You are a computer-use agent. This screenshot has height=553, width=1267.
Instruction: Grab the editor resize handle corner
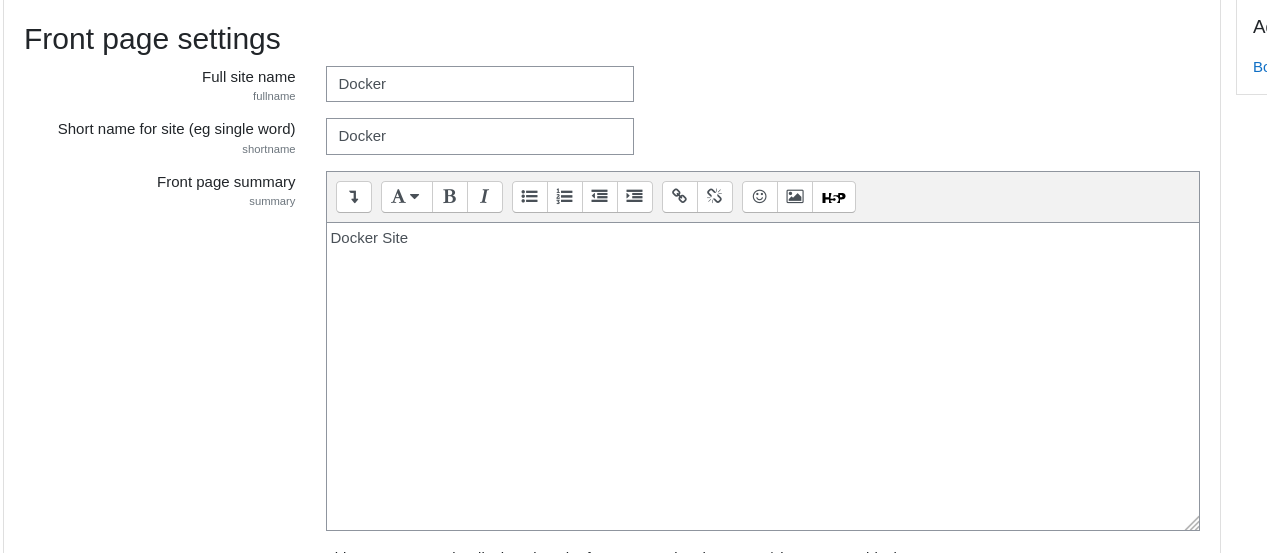click(x=1192, y=523)
